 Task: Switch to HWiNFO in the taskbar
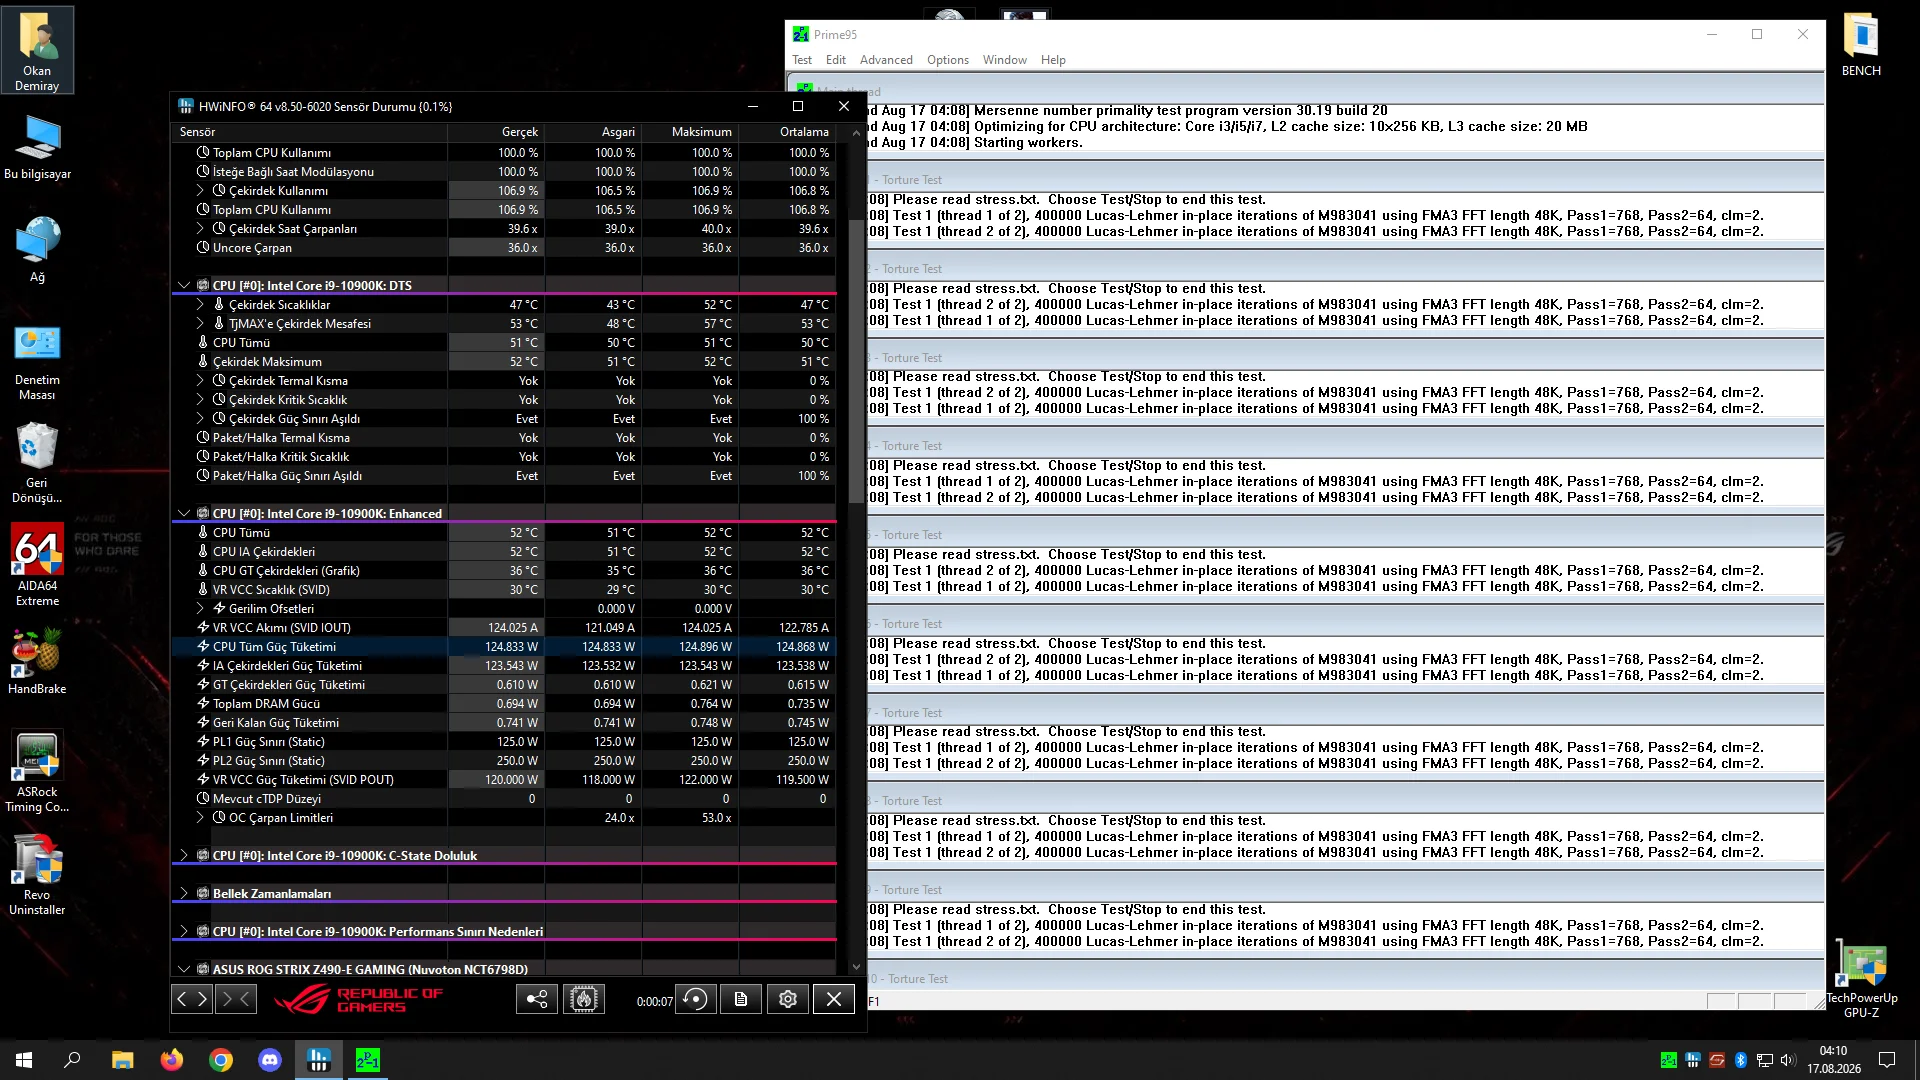(x=319, y=1060)
